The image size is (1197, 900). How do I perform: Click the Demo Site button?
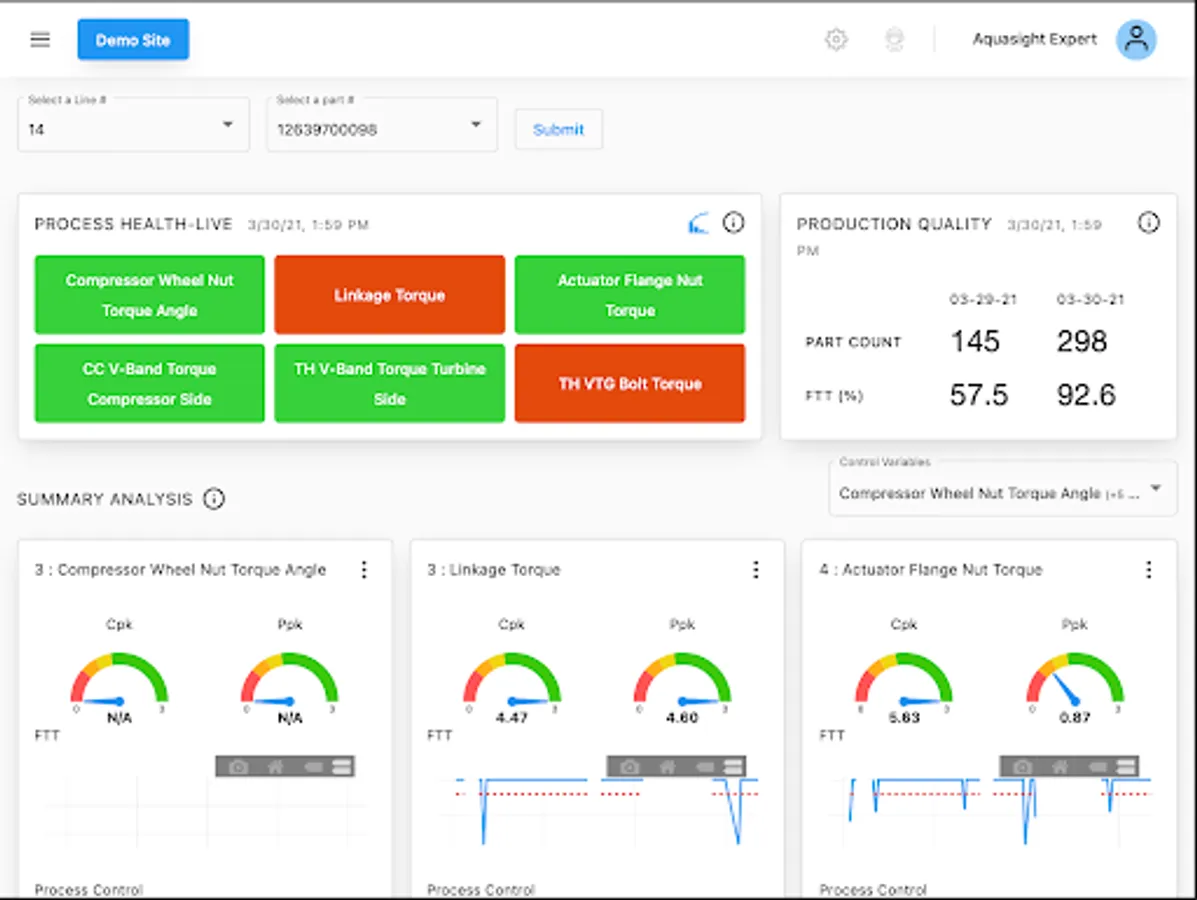tap(133, 40)
